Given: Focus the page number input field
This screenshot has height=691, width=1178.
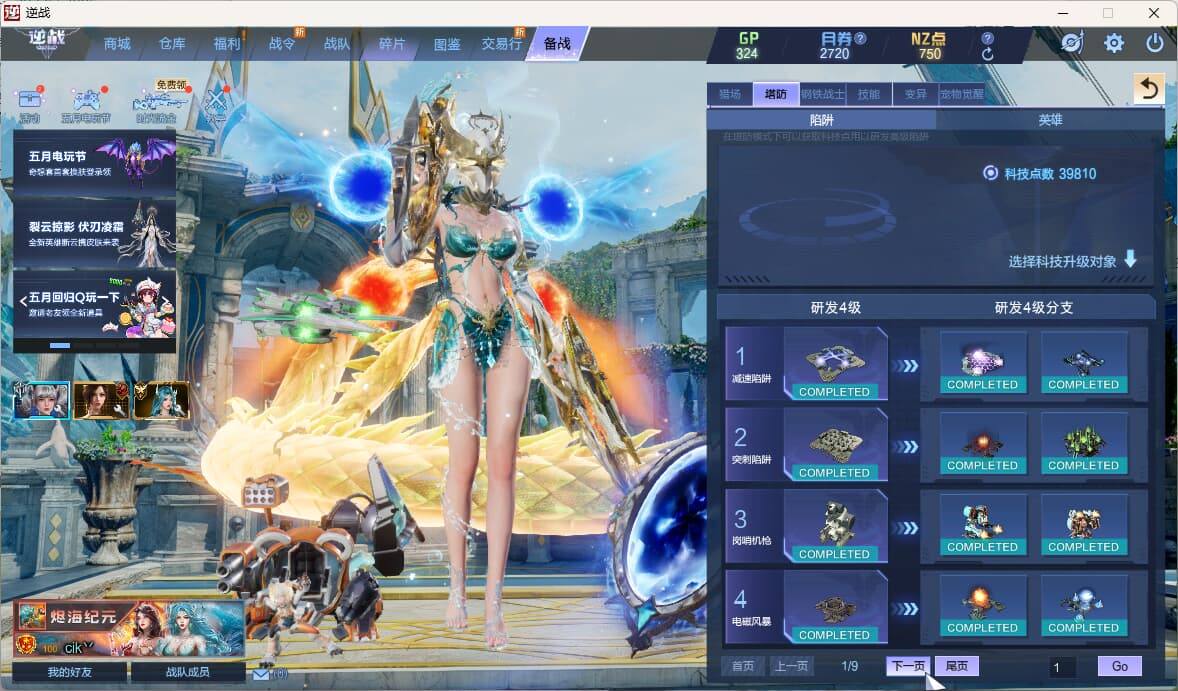Looking at the screenshot, I should tap(1062, 667).
